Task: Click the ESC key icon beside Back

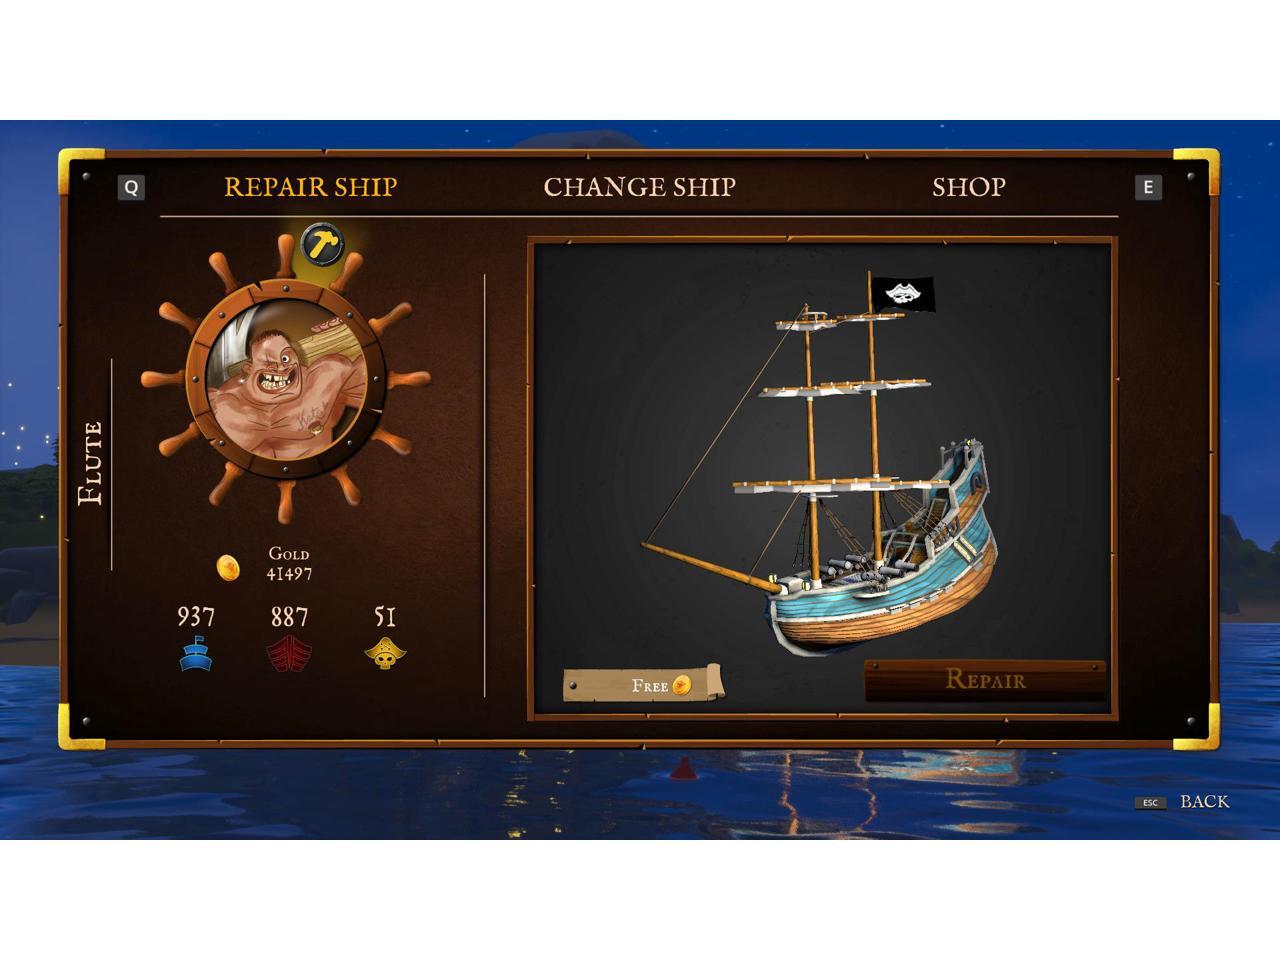Action: click(x=1150, y=802)
